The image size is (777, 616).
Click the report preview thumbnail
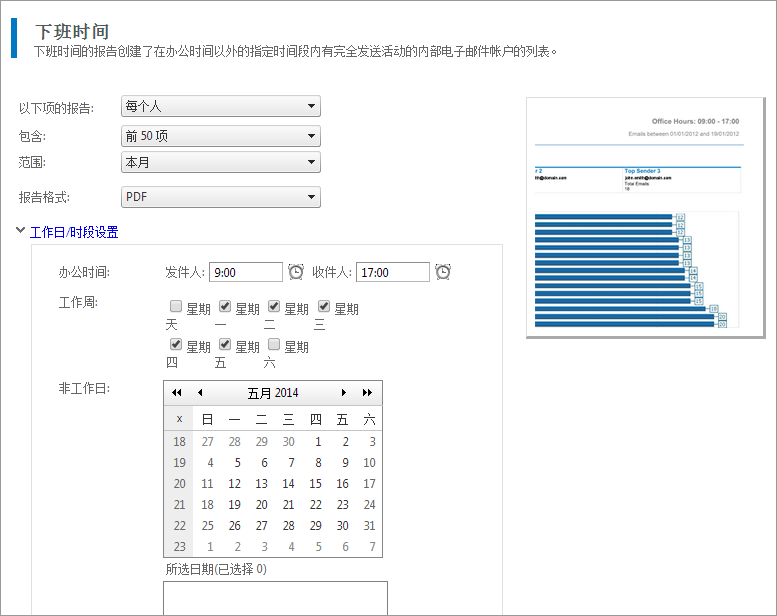coord(644,217)
